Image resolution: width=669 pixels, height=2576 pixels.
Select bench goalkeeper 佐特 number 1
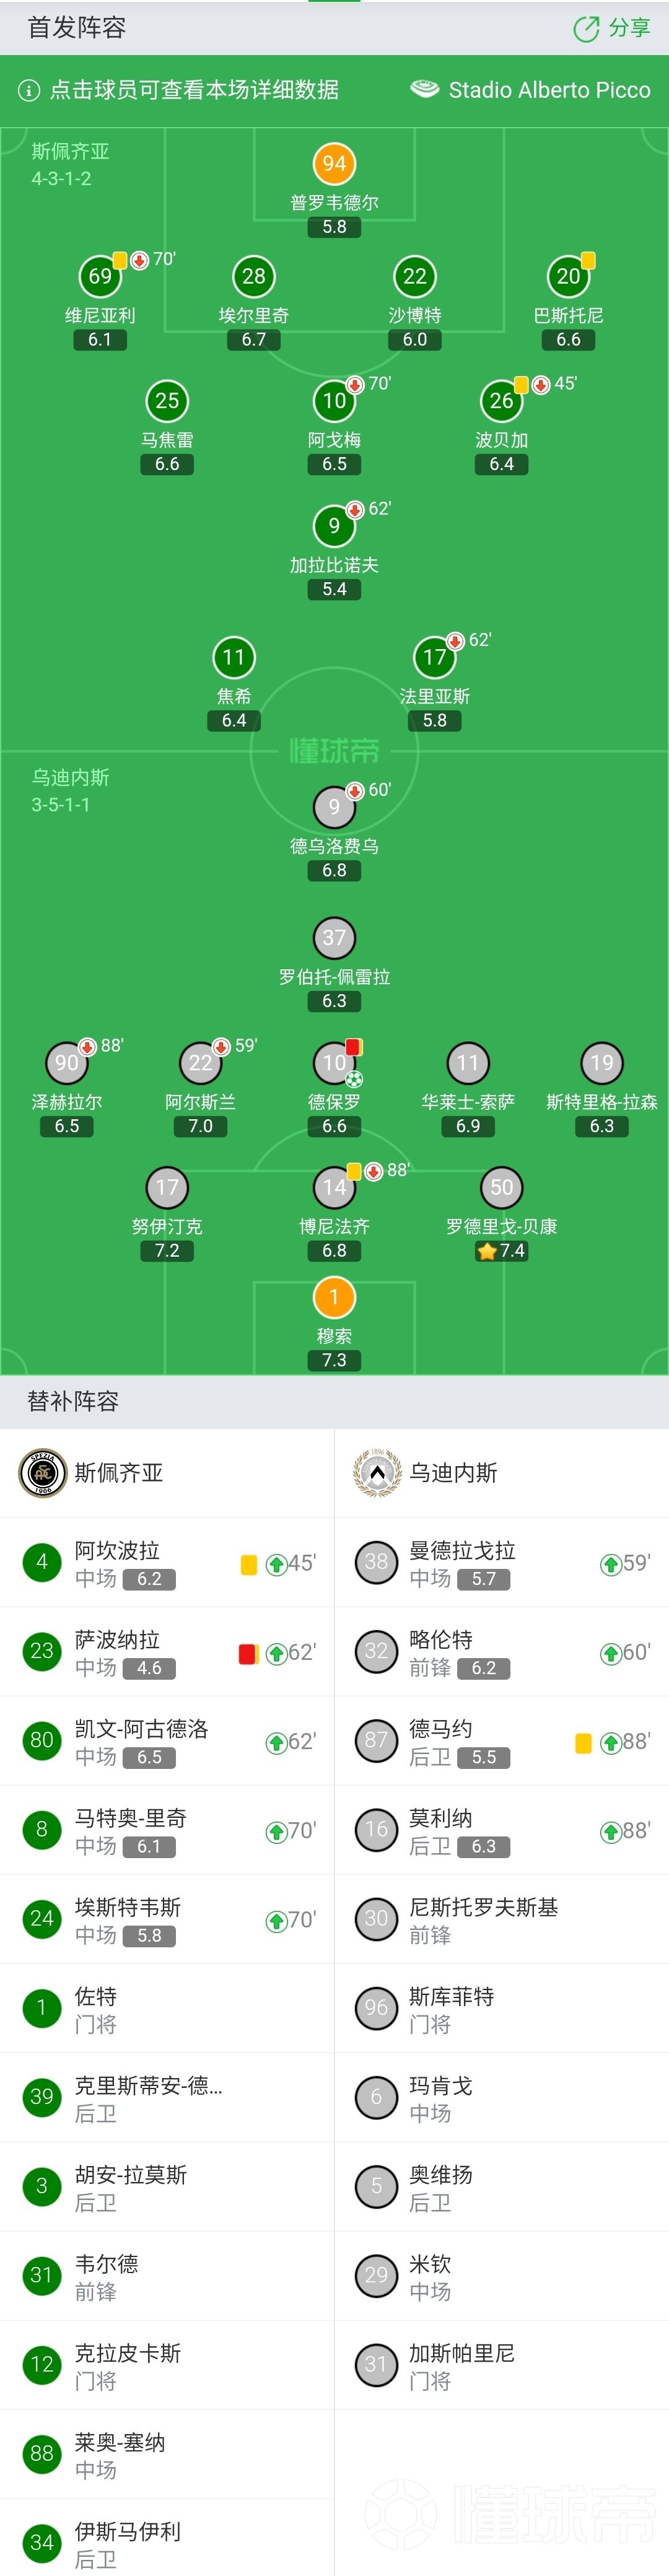click(167, 2009)
